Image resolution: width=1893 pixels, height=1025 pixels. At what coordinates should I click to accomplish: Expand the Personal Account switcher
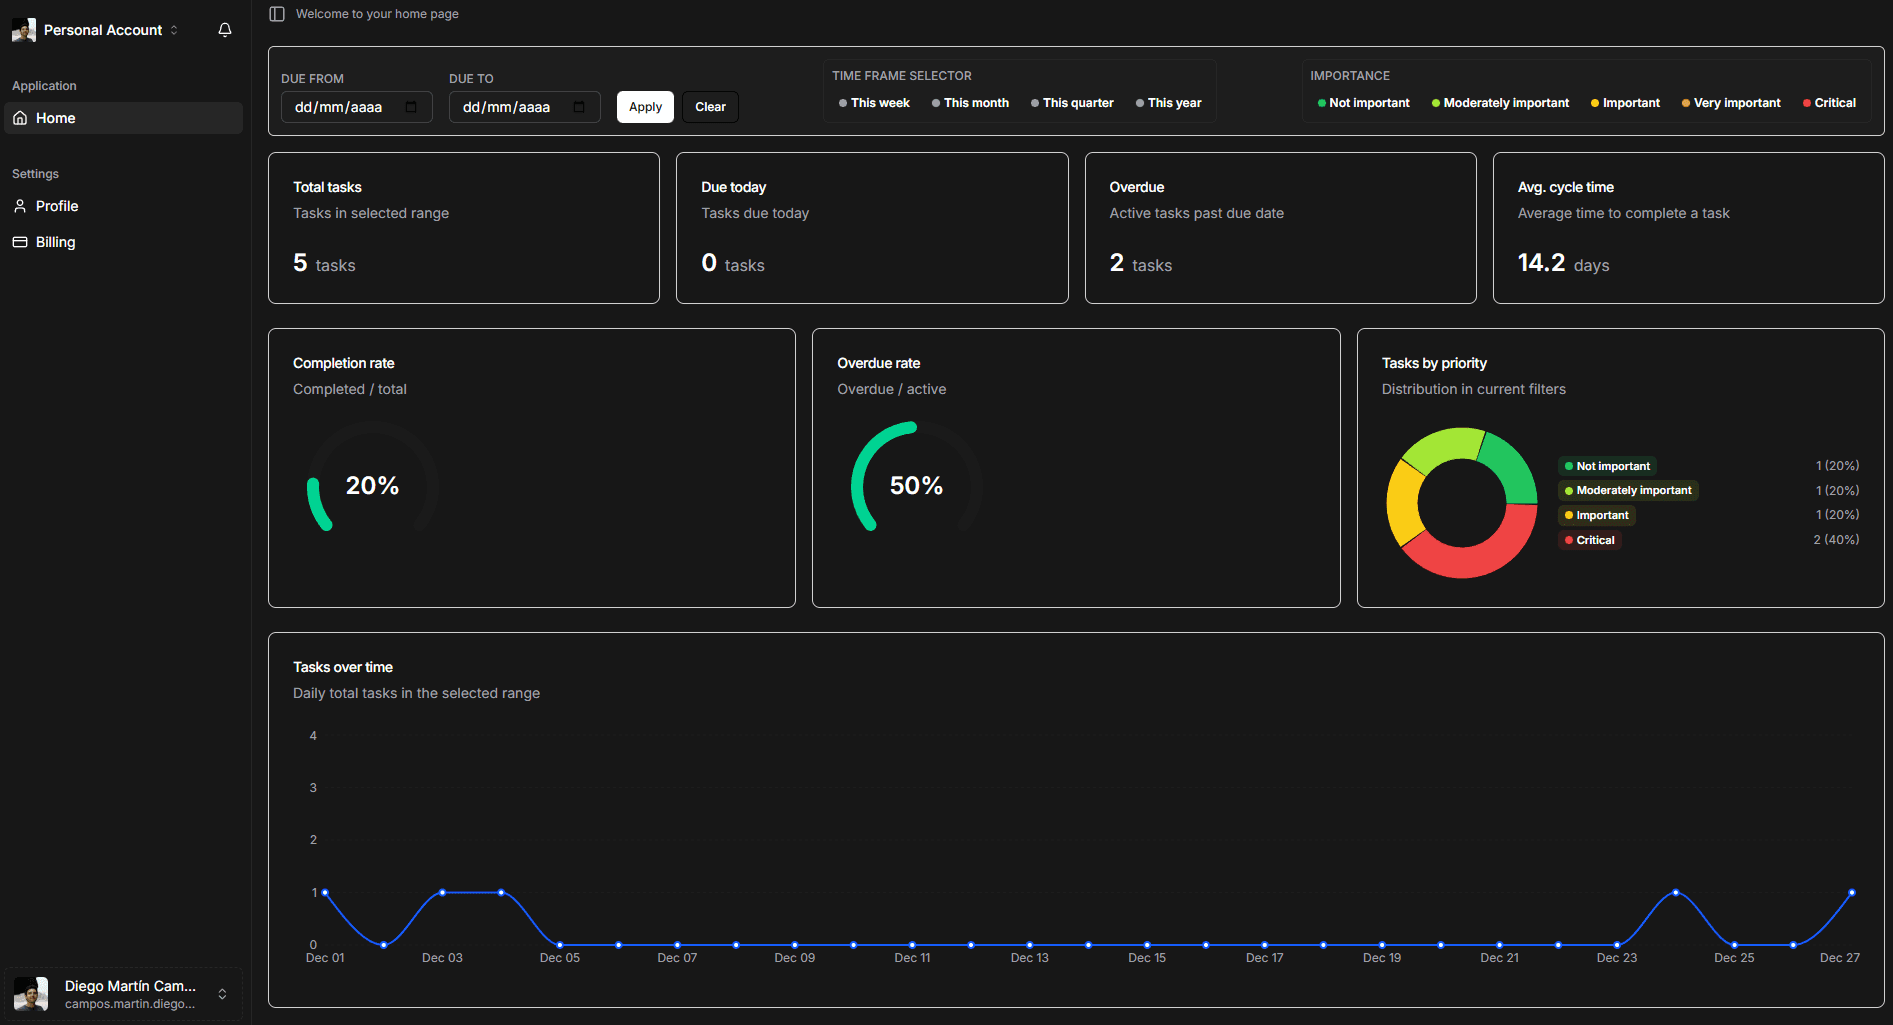coord(174,30)
